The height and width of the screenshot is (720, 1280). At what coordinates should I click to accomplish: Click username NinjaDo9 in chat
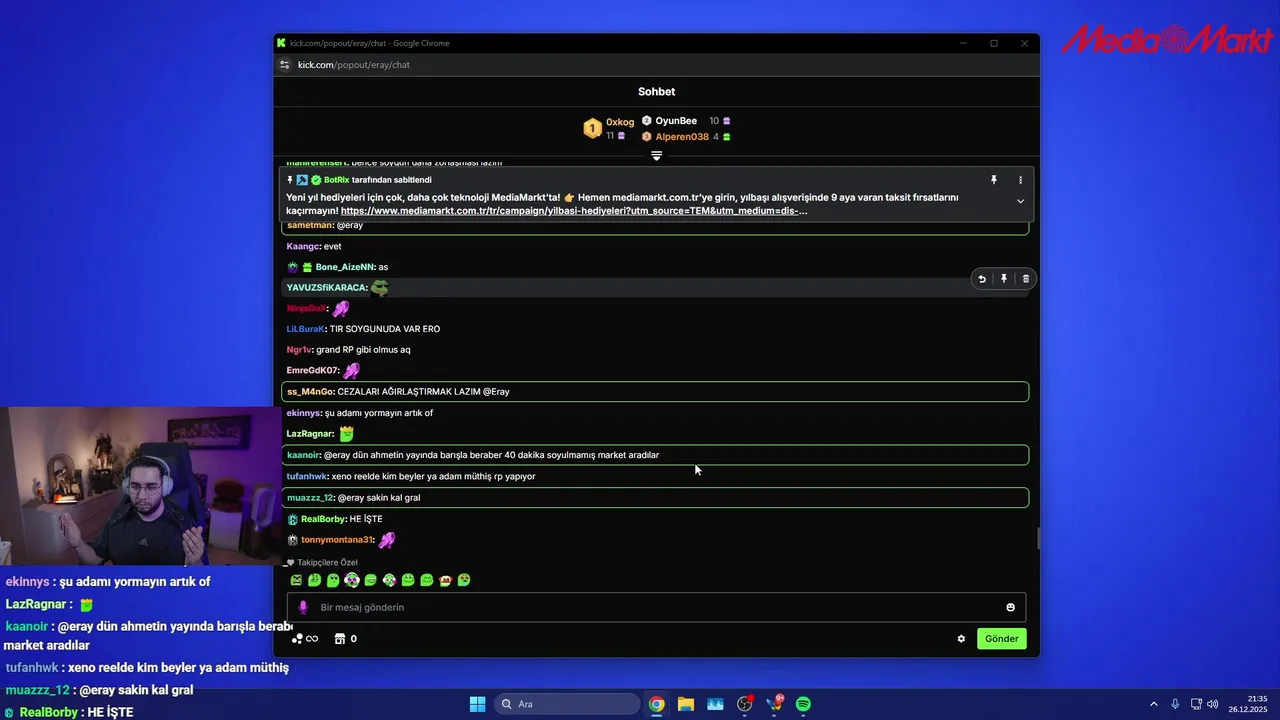[x=307, y=308]
